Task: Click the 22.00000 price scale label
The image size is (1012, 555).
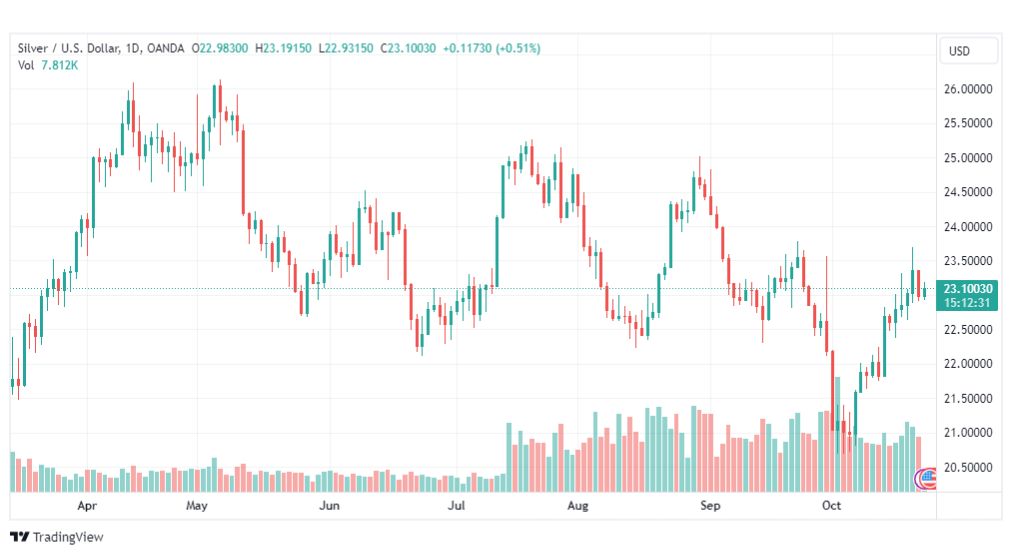Action: click(968, 364)
